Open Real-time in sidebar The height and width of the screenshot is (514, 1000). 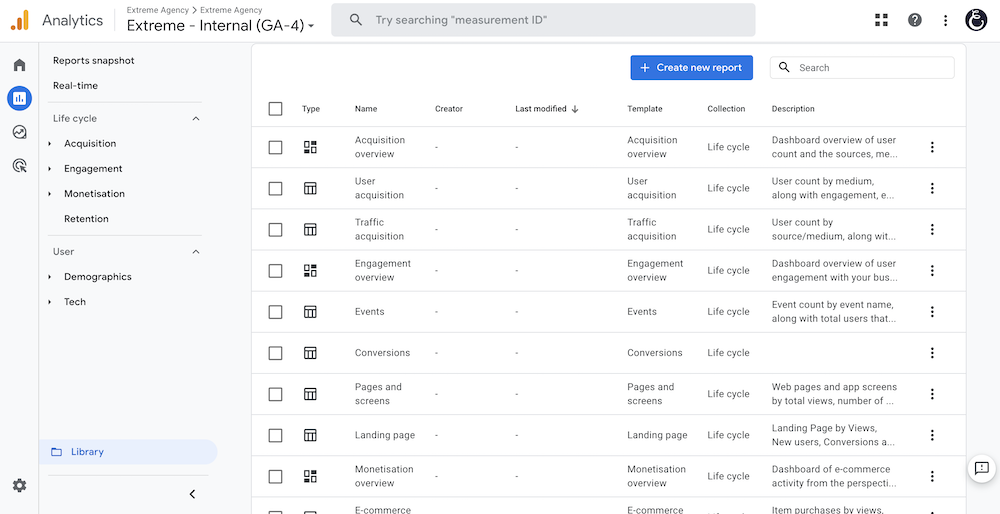tap(75, 85)
